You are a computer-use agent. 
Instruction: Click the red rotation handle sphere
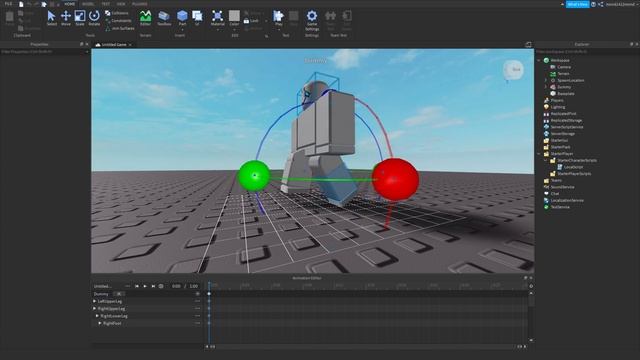pyautogui.click(x=395, y=180)
